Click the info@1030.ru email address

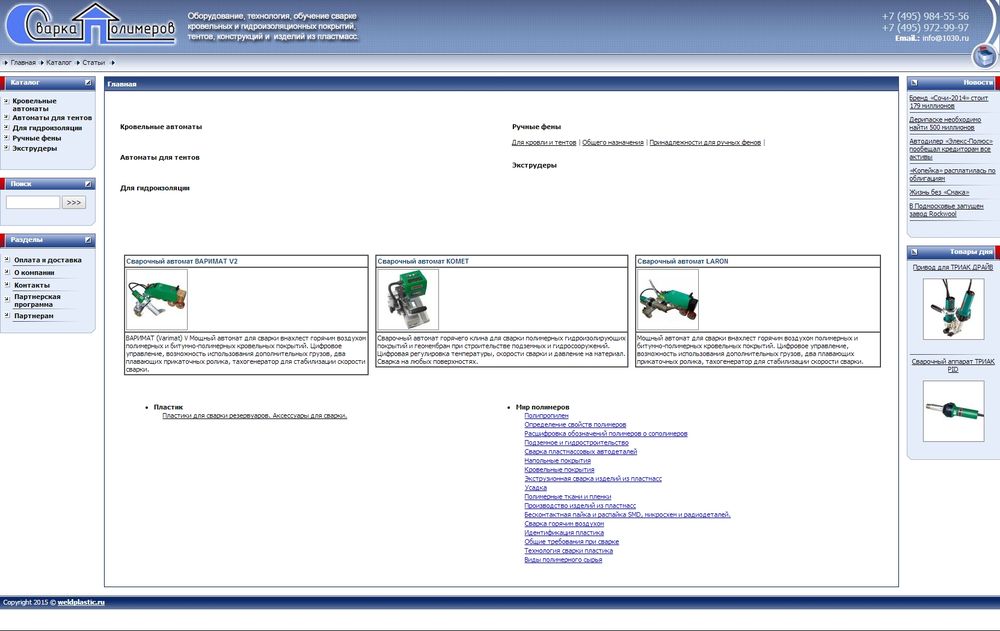945,38
